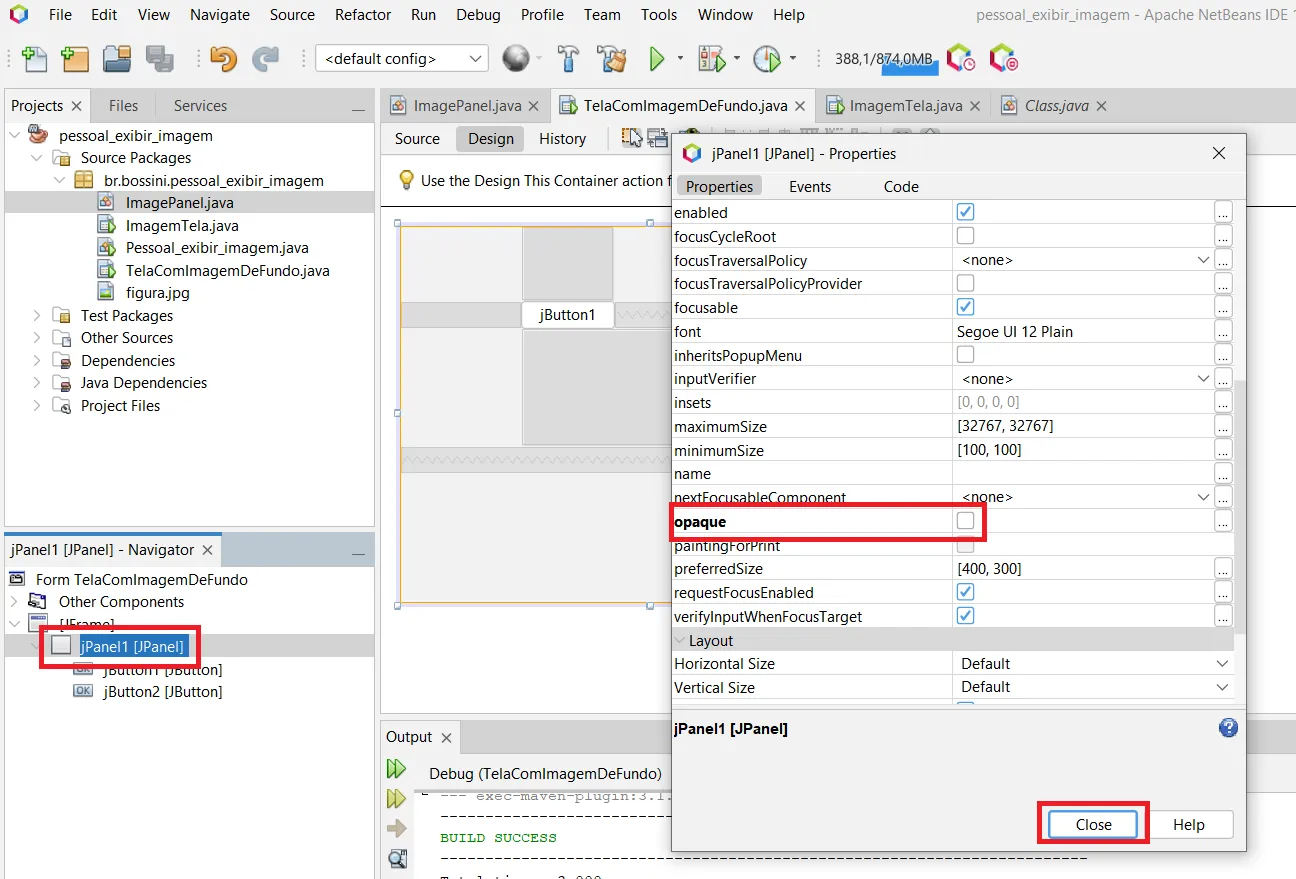The width and height of the screenshot is (1296, 879).
Task: Click the Open Project folder icon
Action: click(x=117, y=59)
